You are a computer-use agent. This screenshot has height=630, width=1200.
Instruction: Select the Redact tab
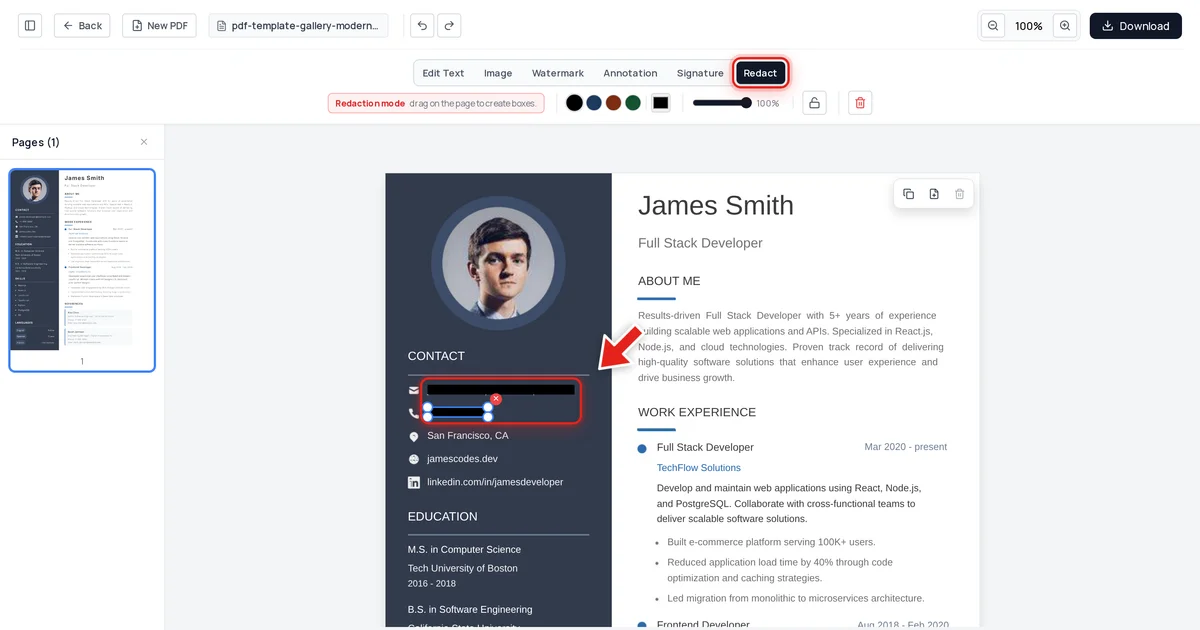point(760,73)
